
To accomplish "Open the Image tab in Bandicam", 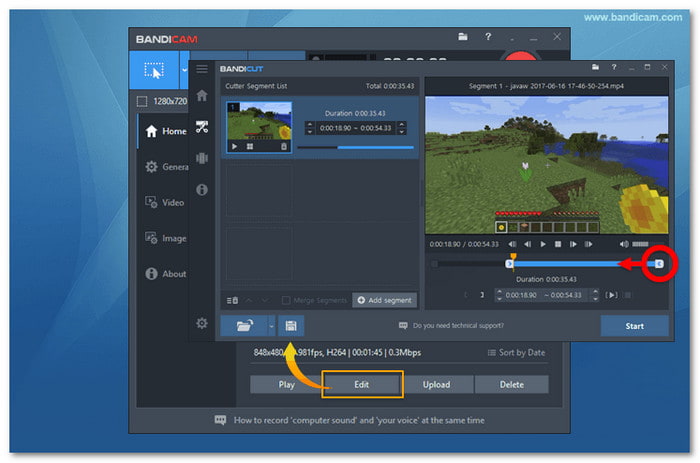I will click(165, 238).
